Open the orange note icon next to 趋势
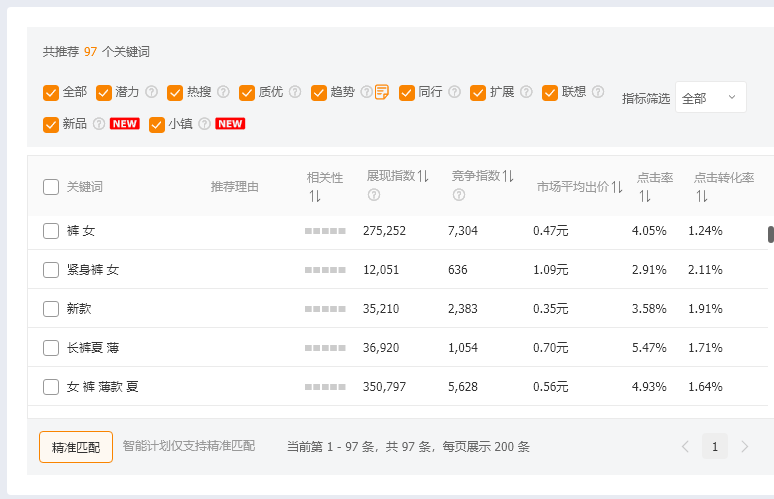The image size is (774, 499). coord(382,92)
